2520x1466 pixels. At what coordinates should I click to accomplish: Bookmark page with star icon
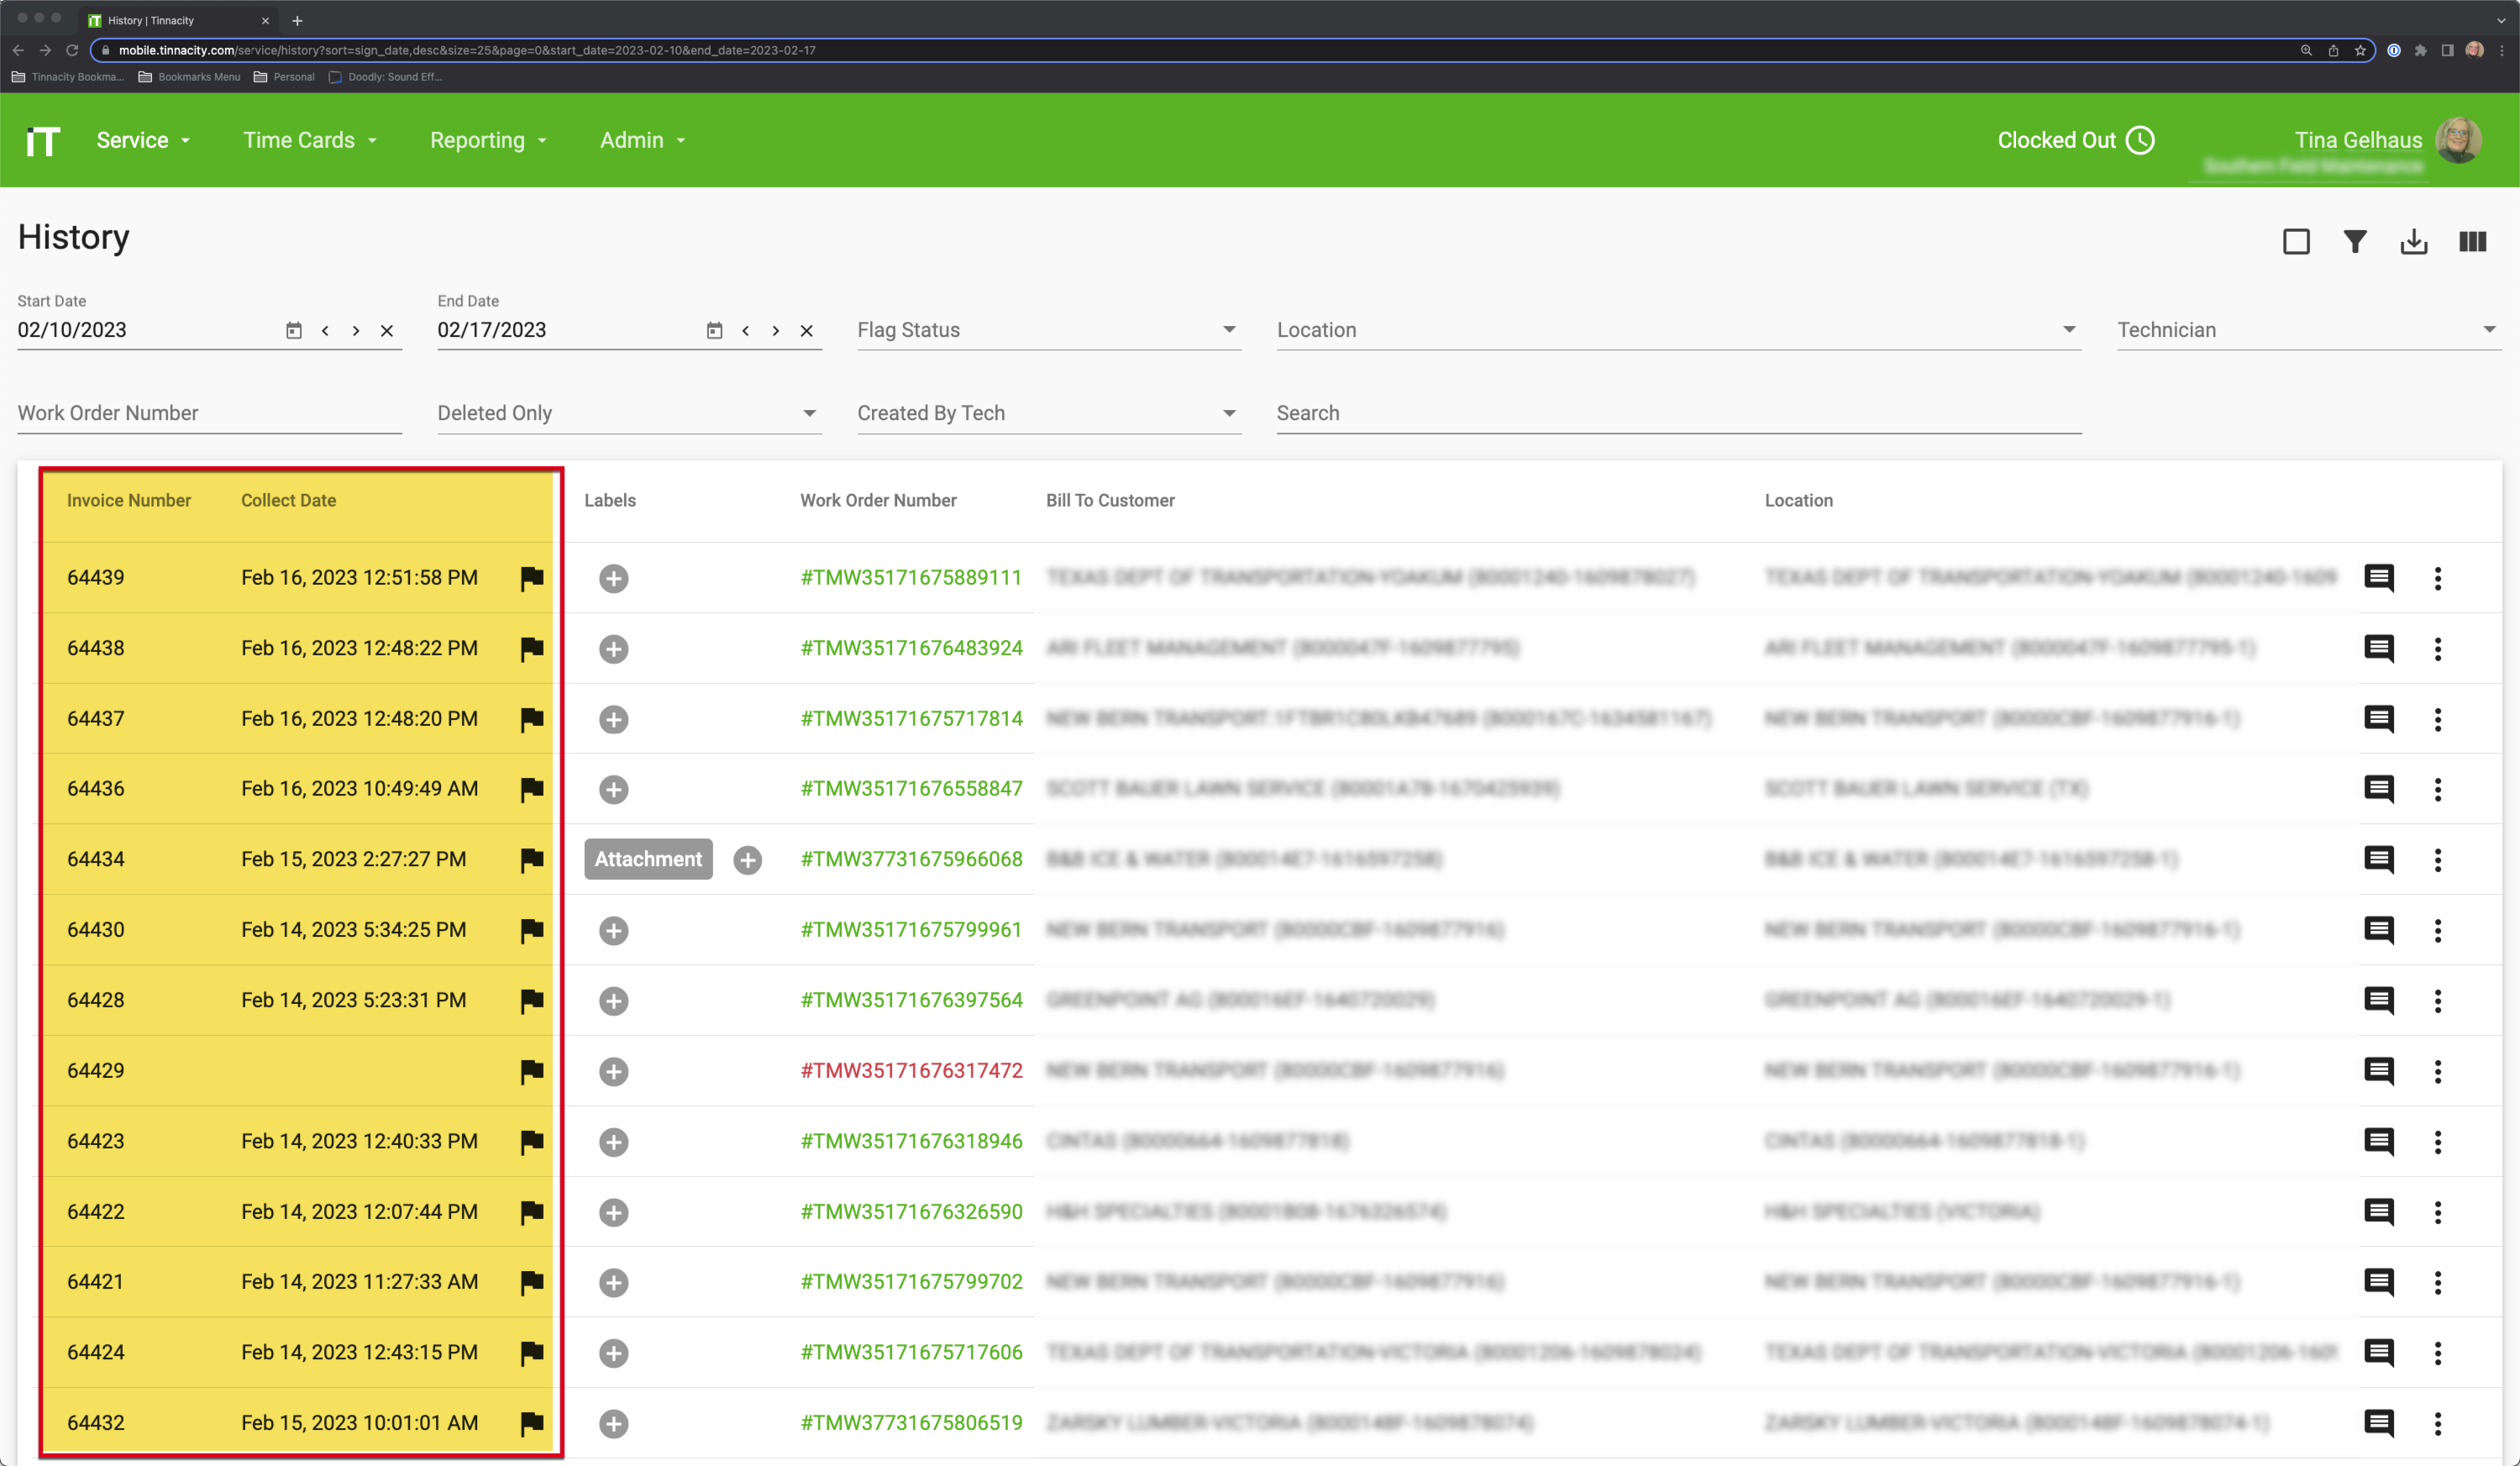click(x=2360, y=50)
